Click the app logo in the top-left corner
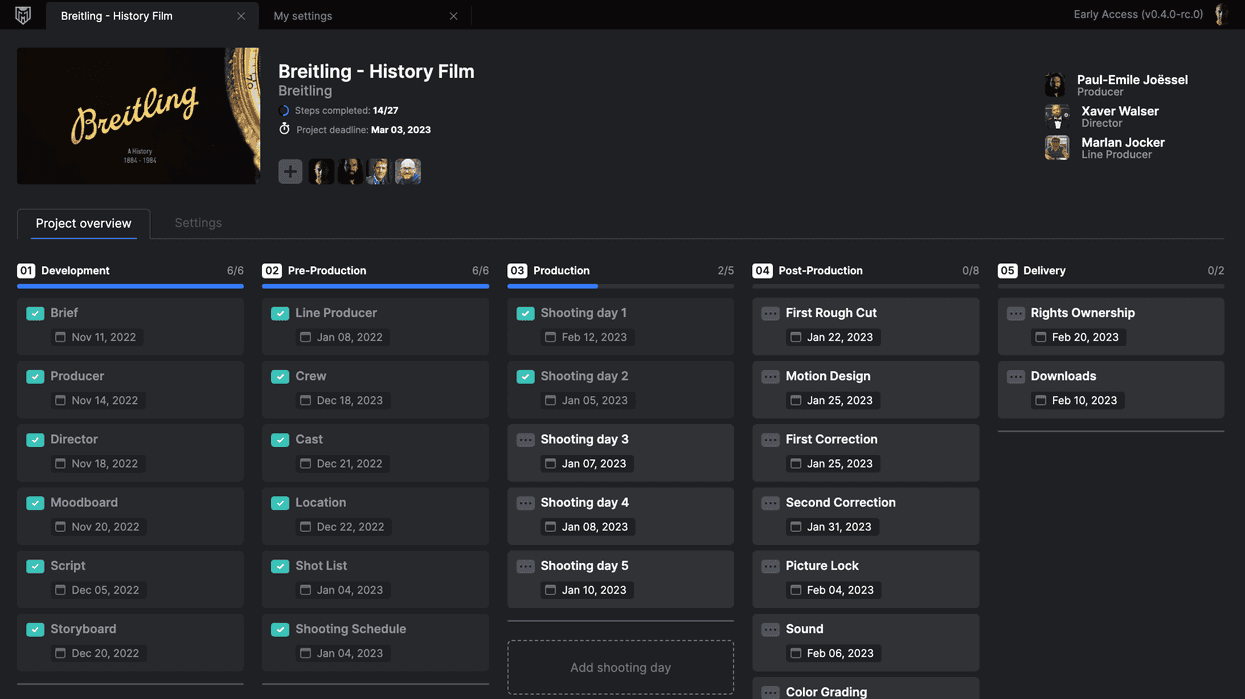The width and height of the screenshot is (1245, 699). pyautogui.click(x=23, y=15)
